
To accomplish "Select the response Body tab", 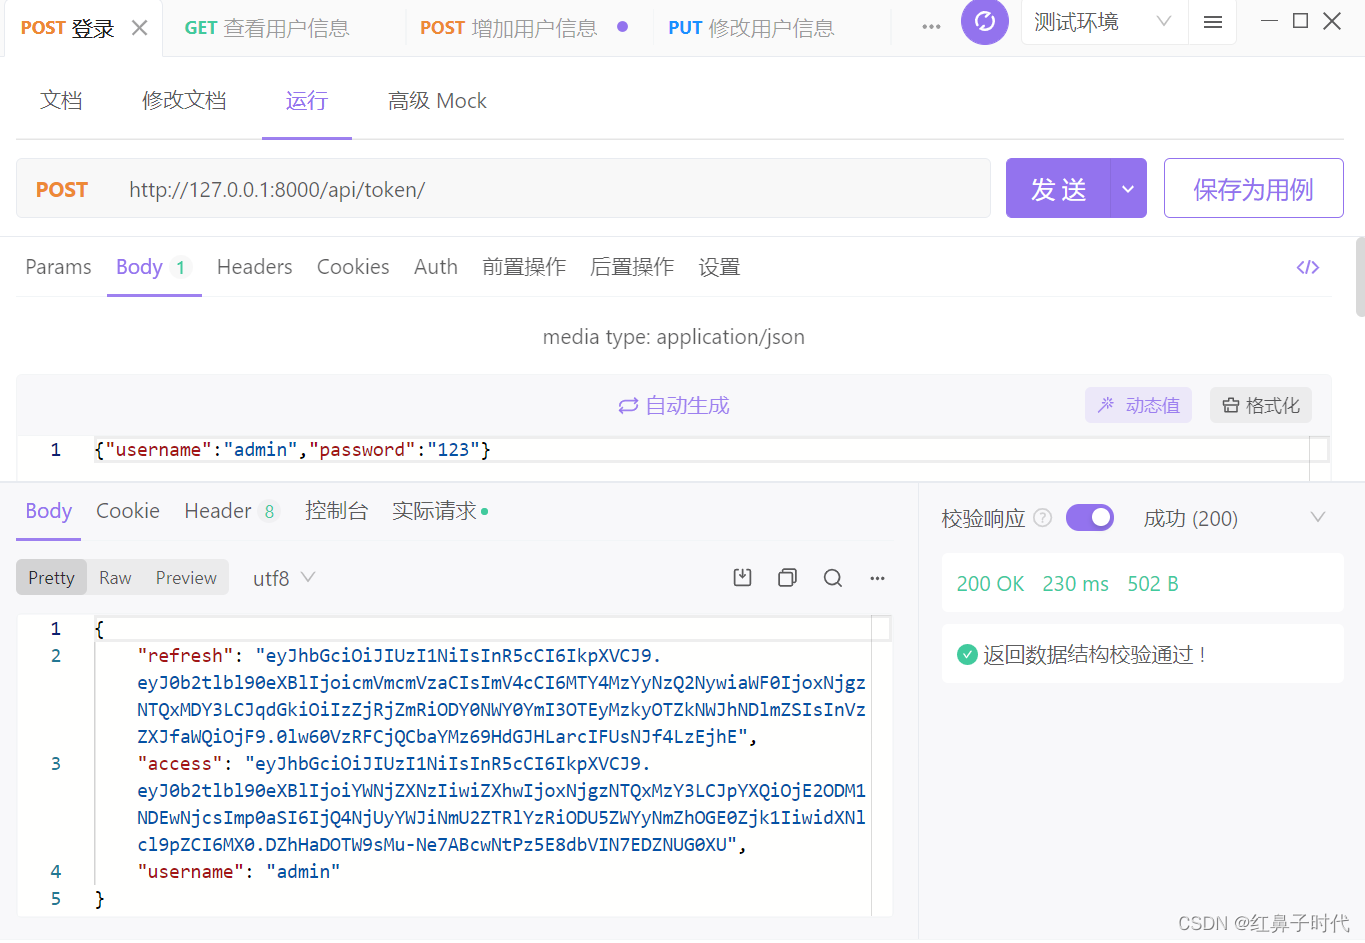I will point(48,511).
